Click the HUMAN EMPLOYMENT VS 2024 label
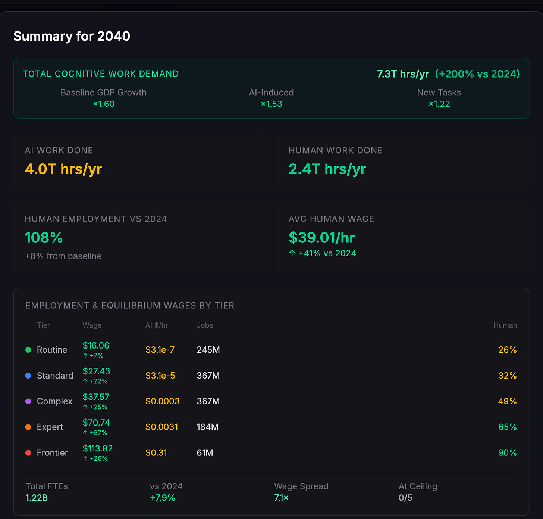543x519 pixels. click(x=96, y=219)
